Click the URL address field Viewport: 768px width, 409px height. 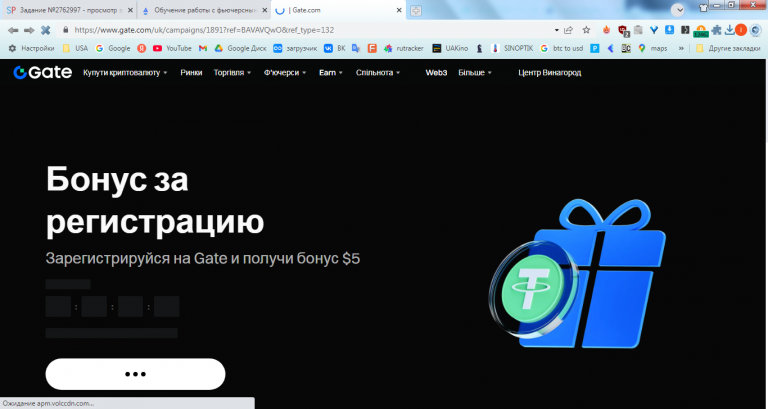point(313,30)
